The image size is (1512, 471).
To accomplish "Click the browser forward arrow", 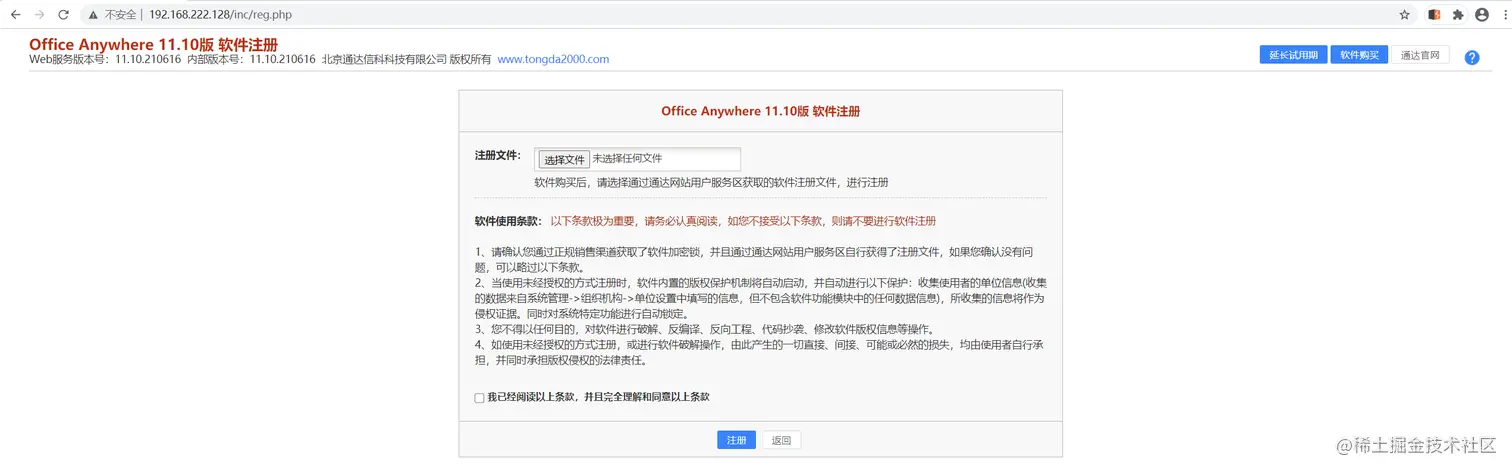I will [39, 15].
